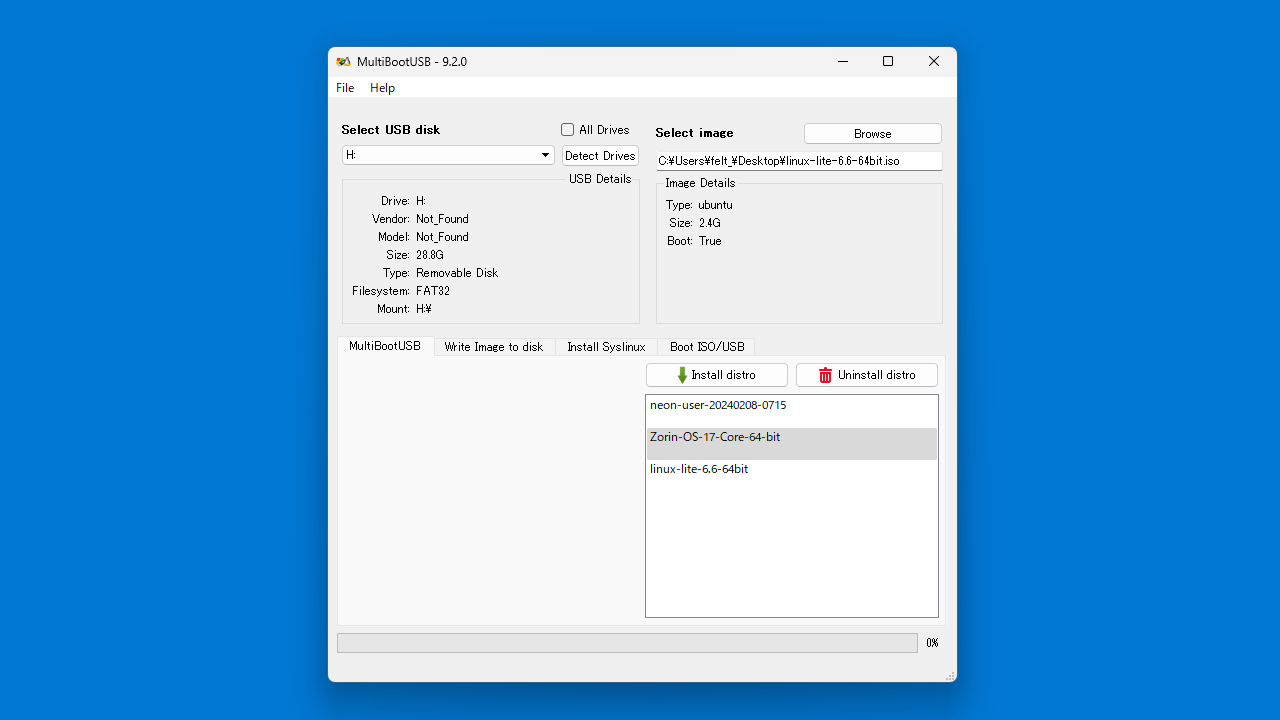Select Zorin-OS-17-Core-64-bit in distro list
This screenshot has height=720, width=1280.
point(791,443)
